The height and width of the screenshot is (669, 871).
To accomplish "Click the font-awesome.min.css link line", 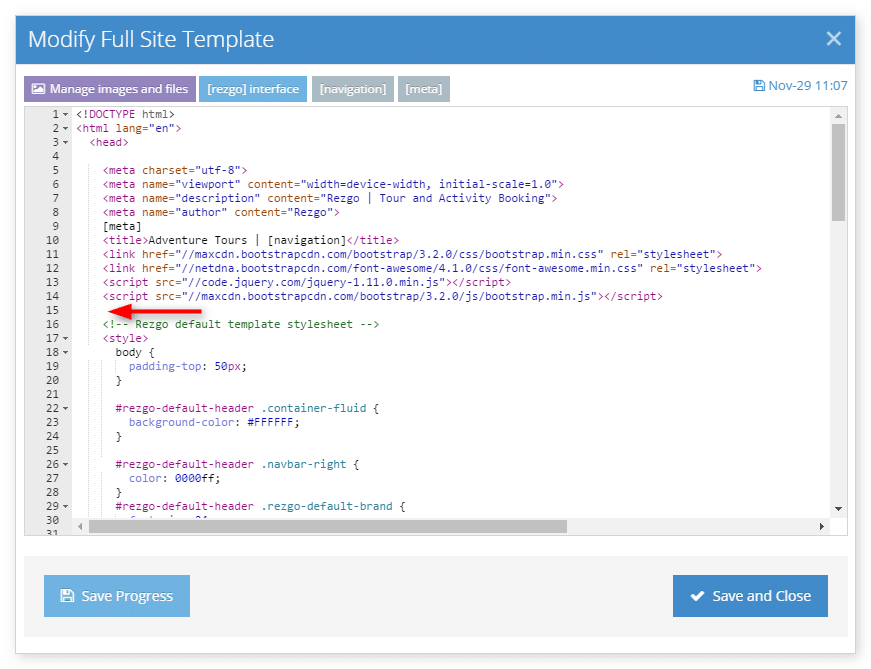I will (432, 268).
